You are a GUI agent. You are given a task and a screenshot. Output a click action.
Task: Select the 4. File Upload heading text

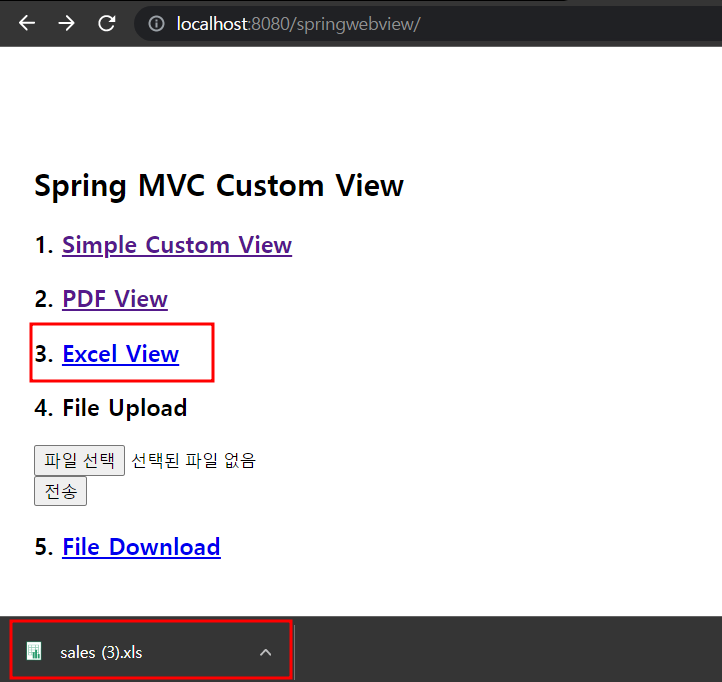click(x=111, y=408)
